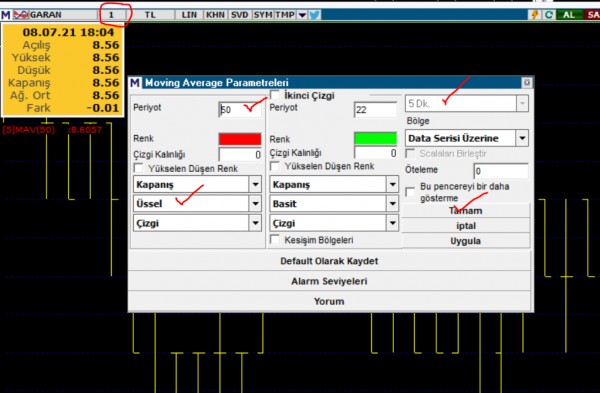Click the green C icon in the toolbar
The height and width of the screenshot is (393, 600).
(549, 15)
